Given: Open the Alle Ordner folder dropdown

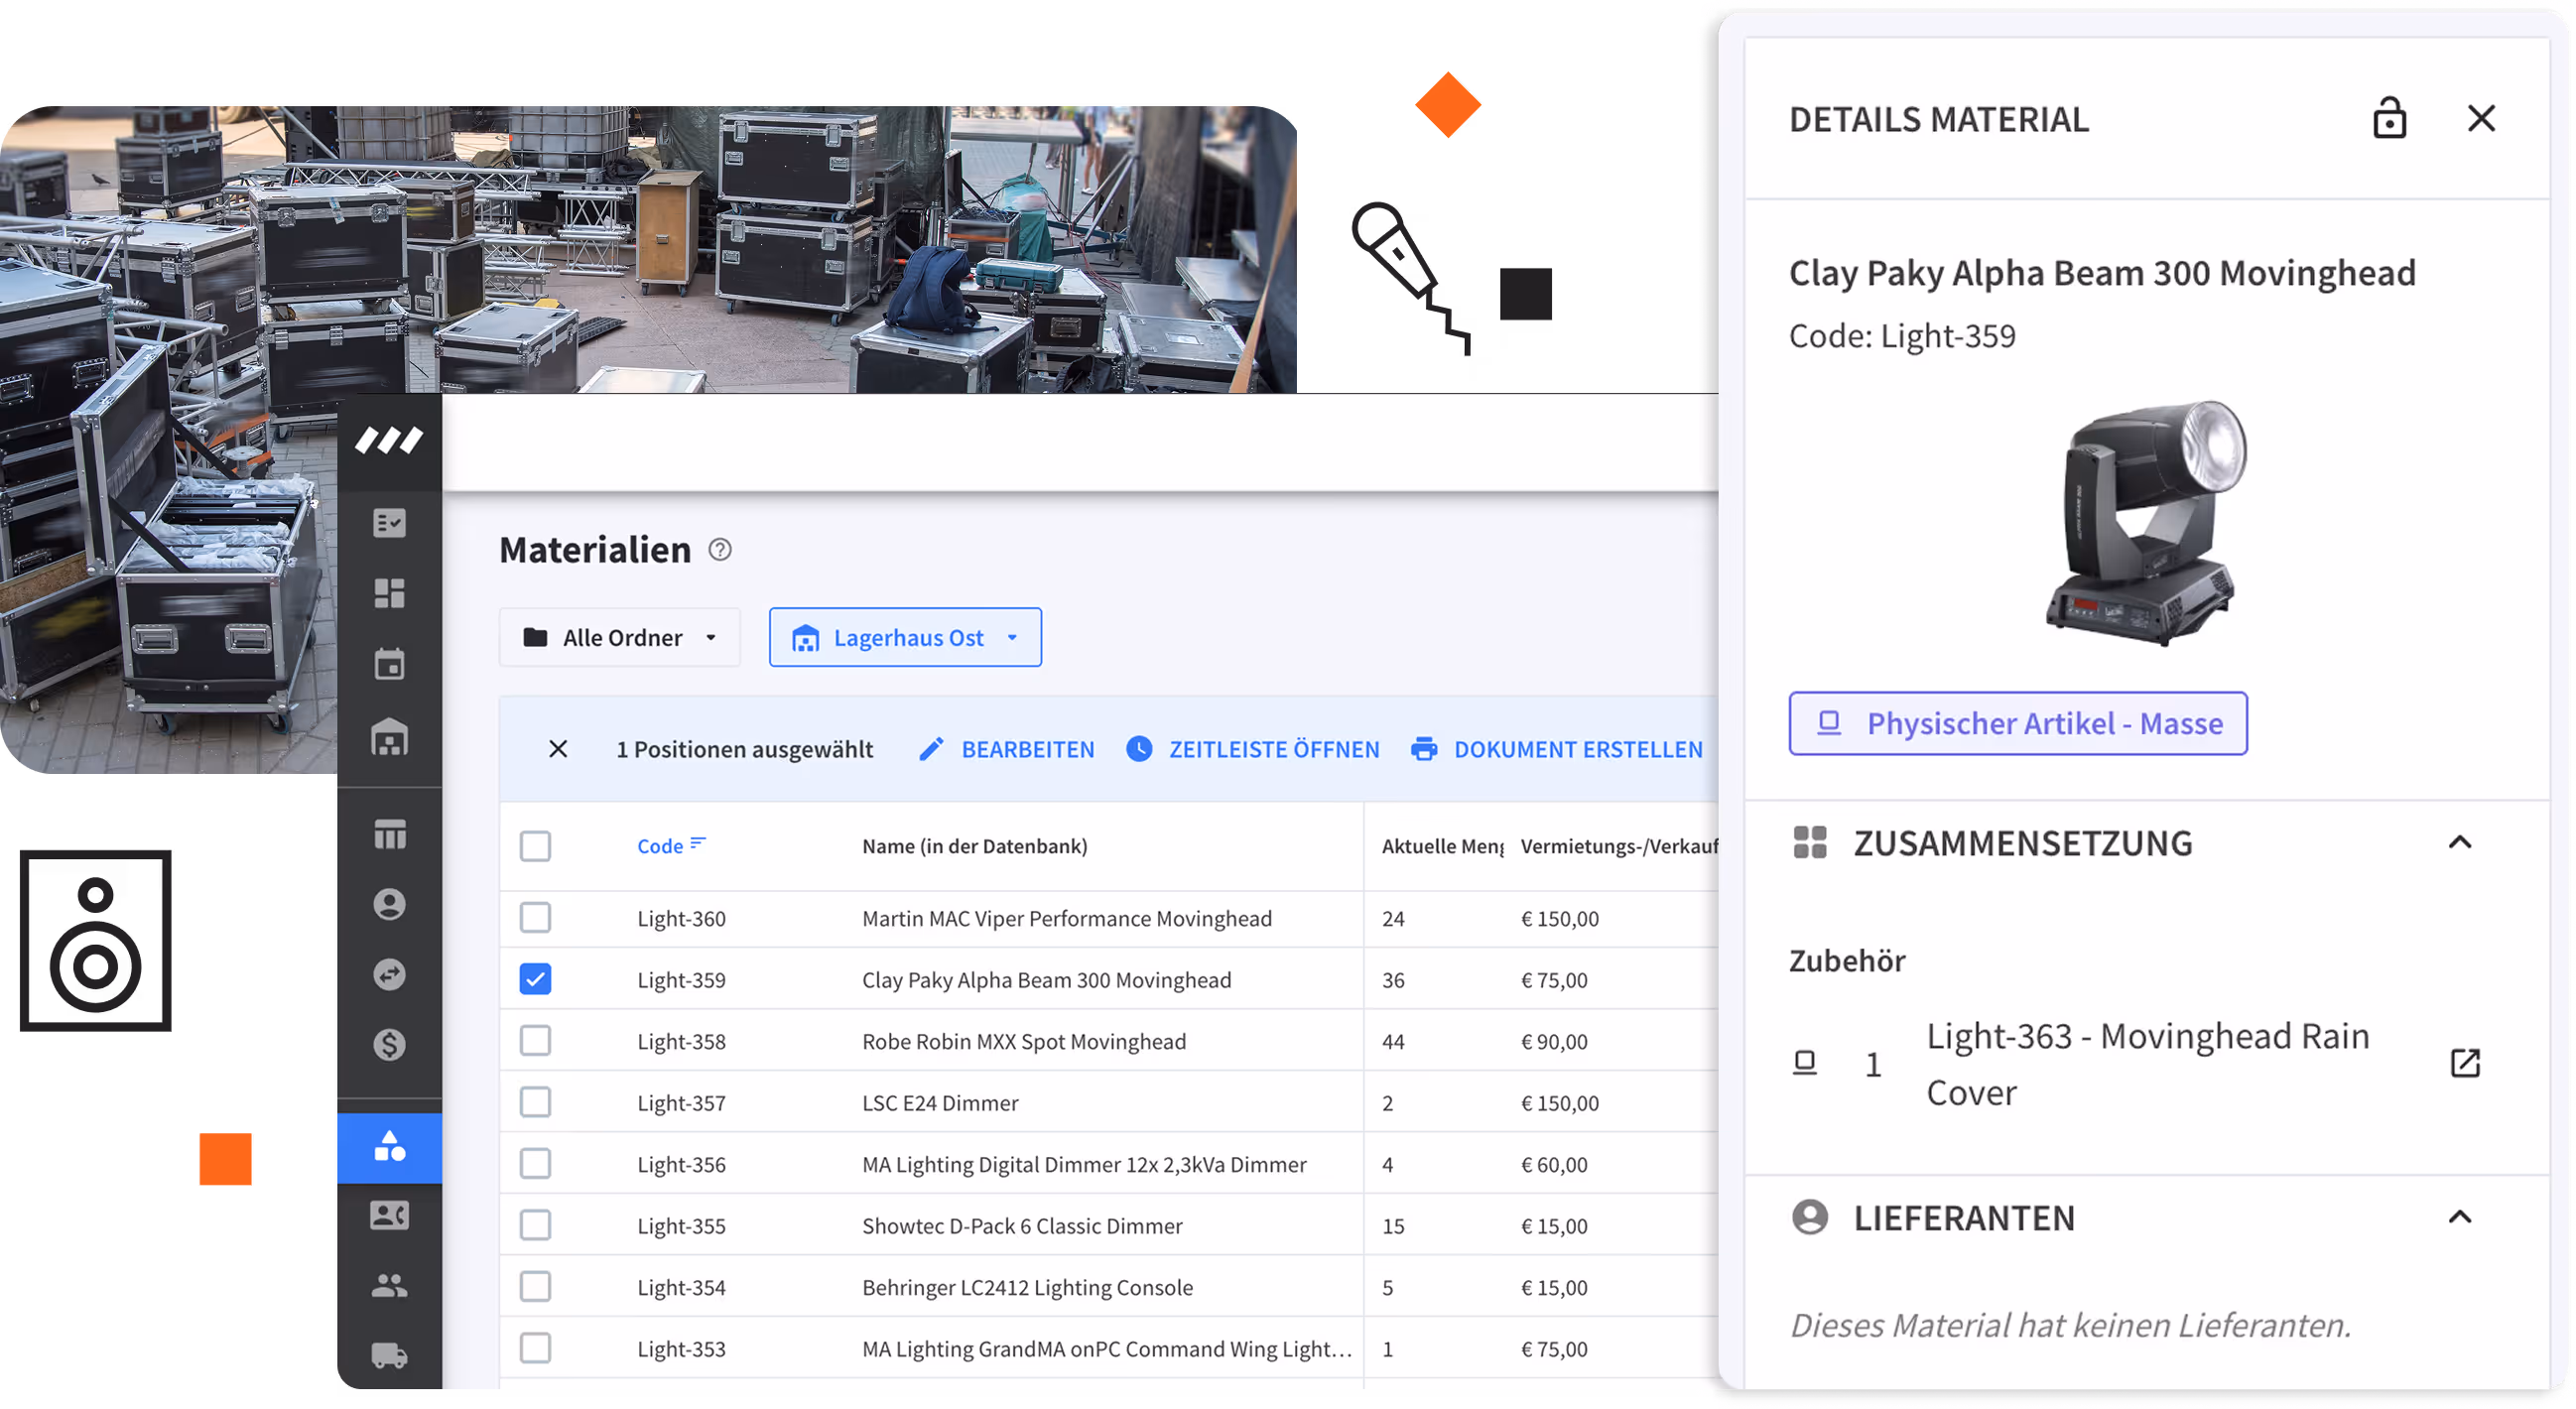Looking at the screenshot, I should pos(620,638).
